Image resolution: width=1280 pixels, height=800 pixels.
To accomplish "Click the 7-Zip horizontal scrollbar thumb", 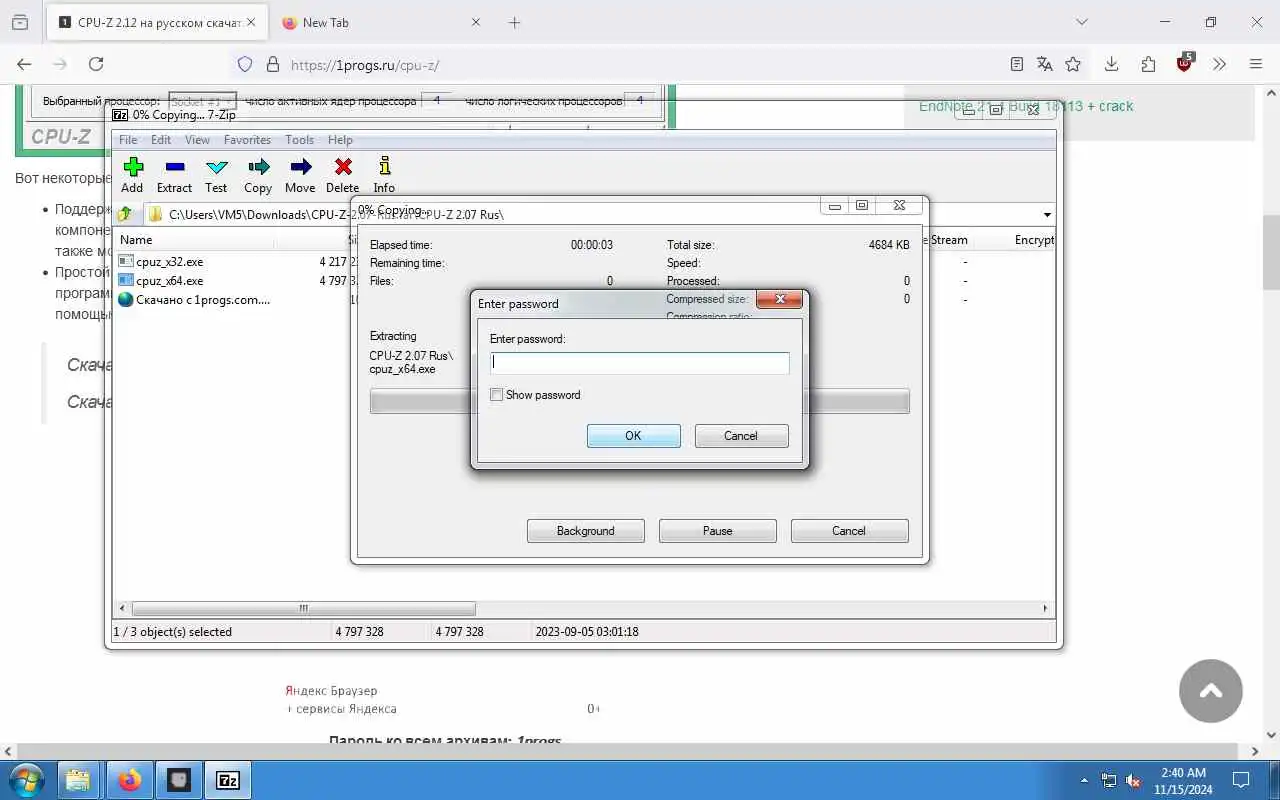I will click(x=303, y=608).
